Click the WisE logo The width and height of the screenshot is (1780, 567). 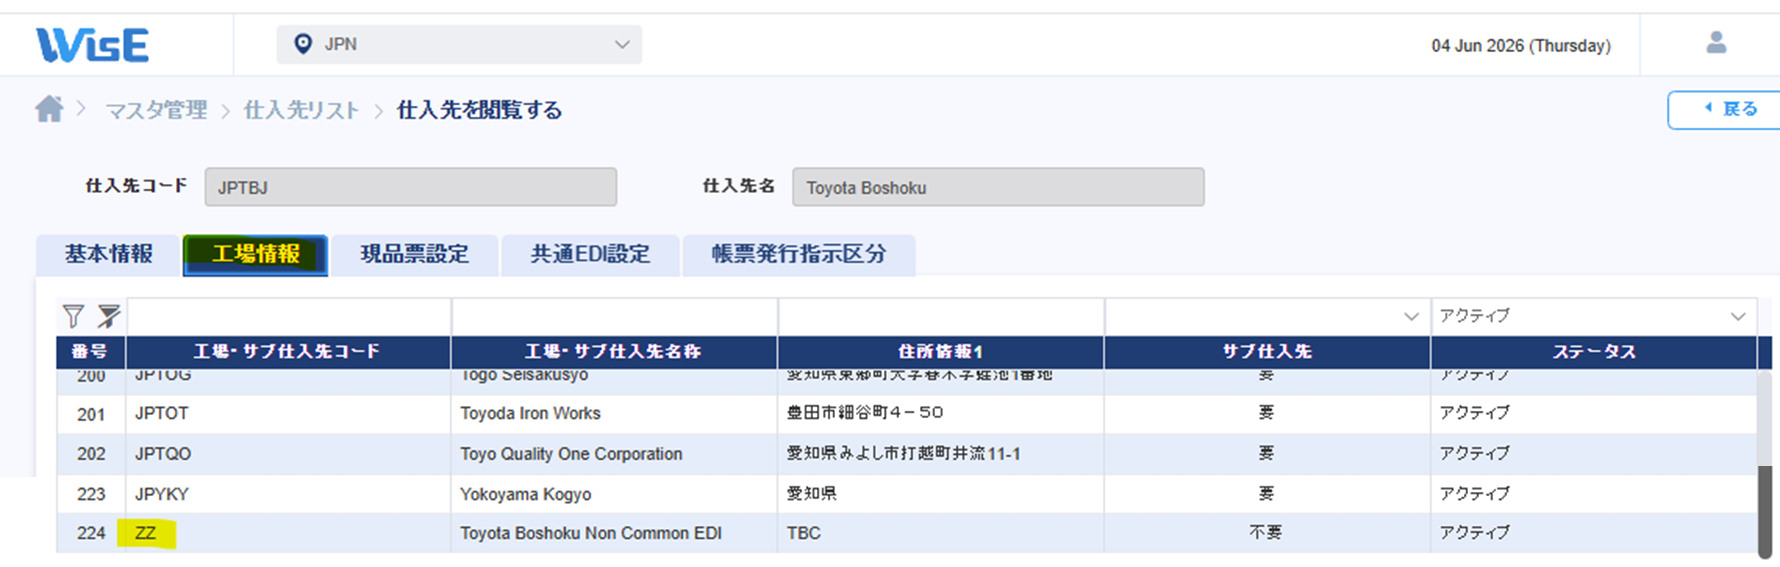tap(92, 45)
